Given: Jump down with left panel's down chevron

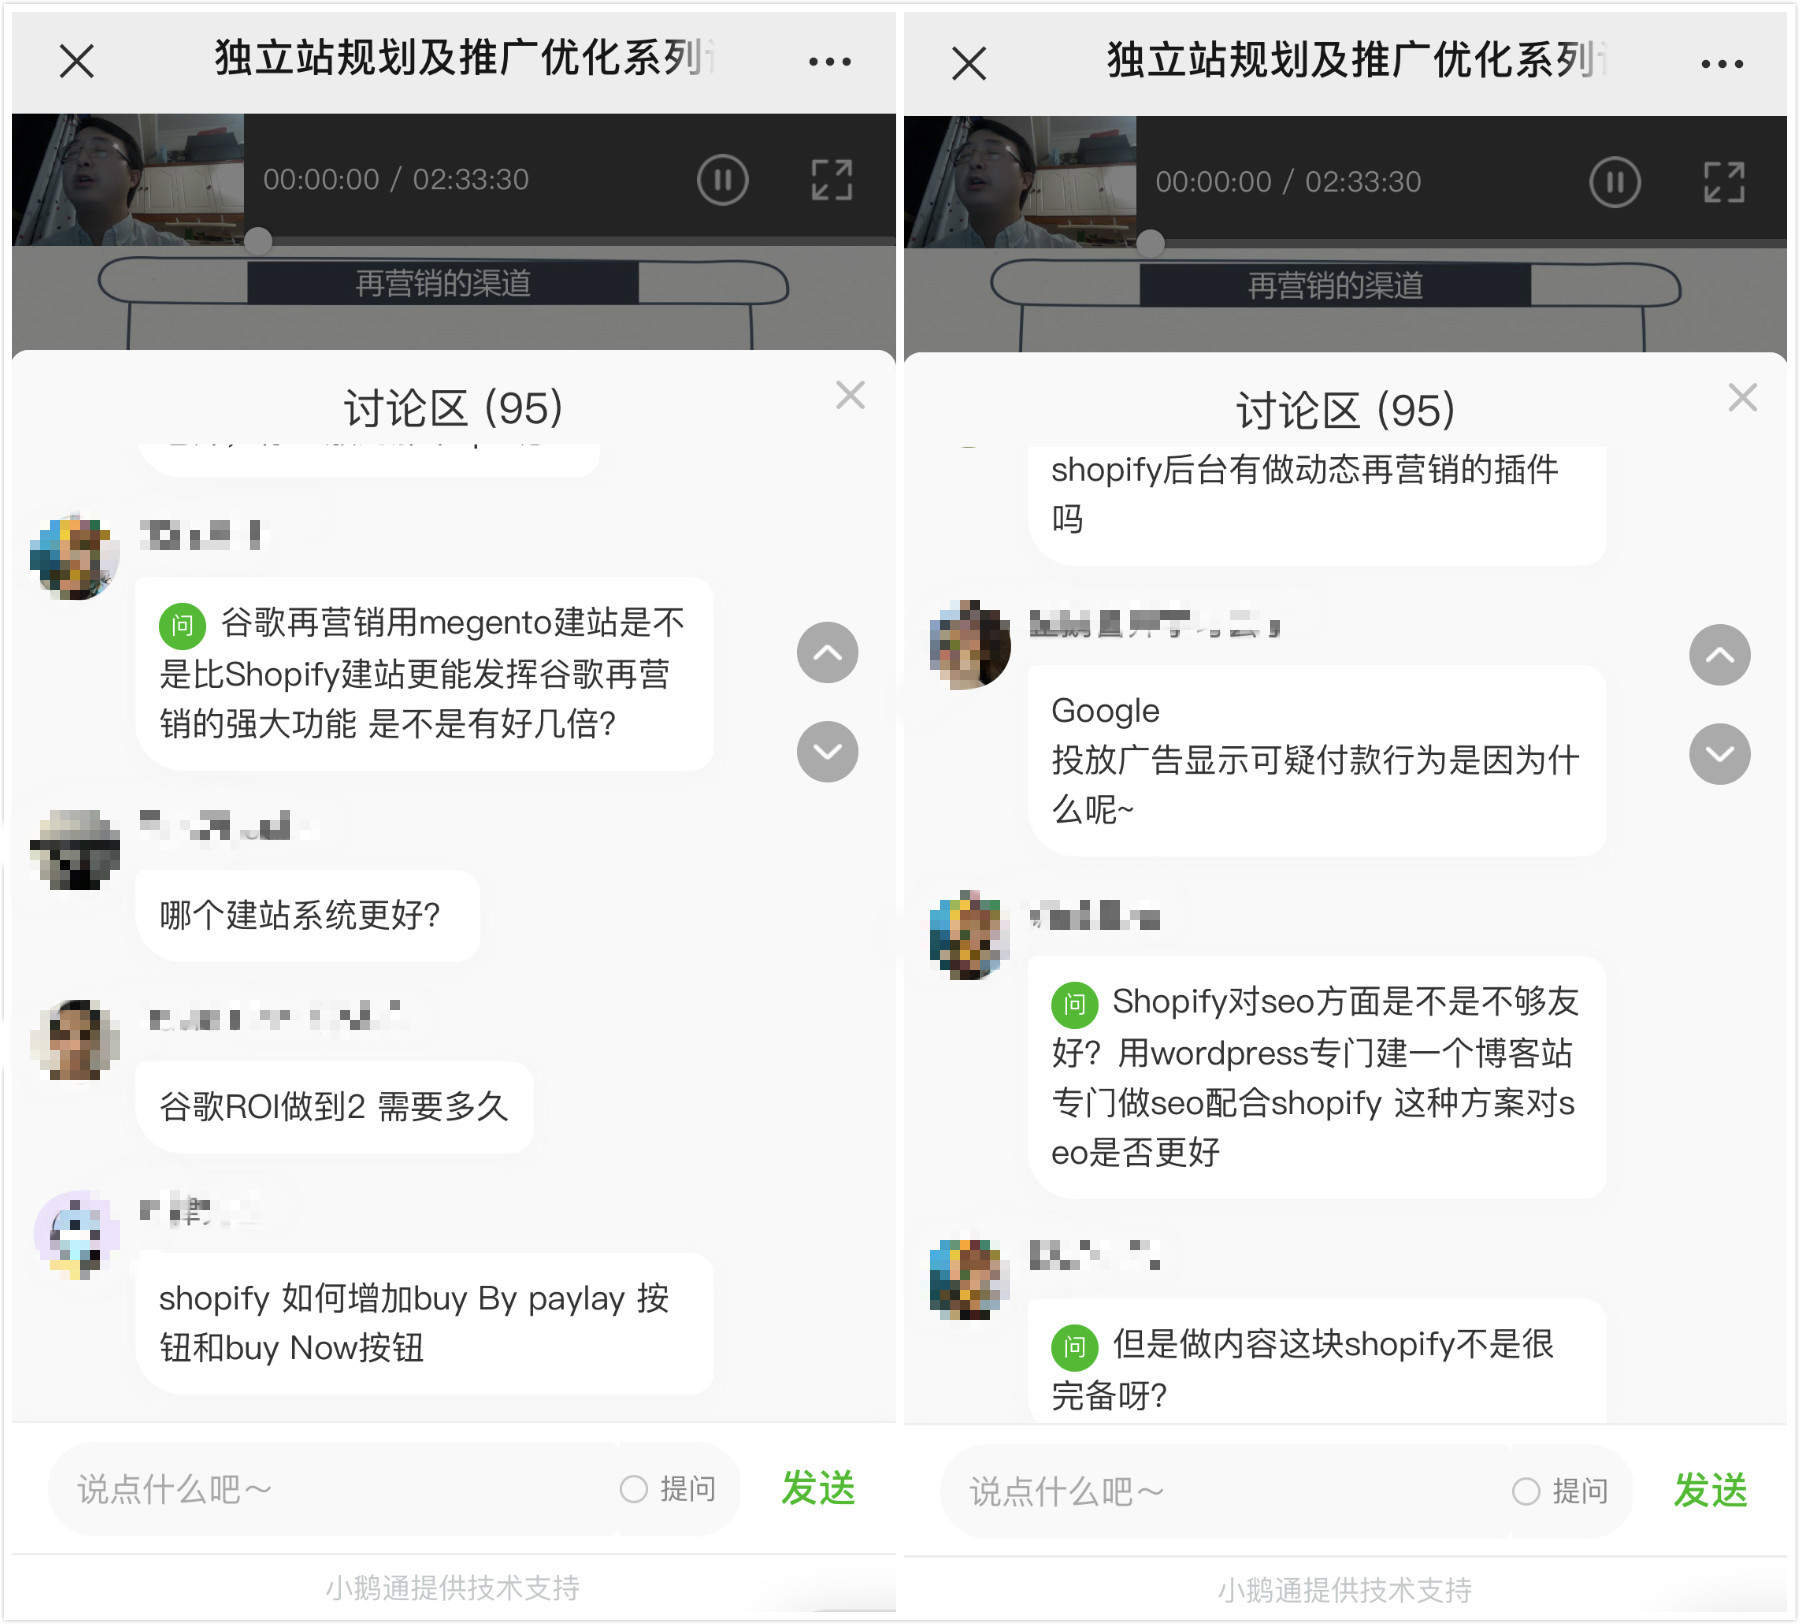Looking at the screenshot, I should (827, 751).
